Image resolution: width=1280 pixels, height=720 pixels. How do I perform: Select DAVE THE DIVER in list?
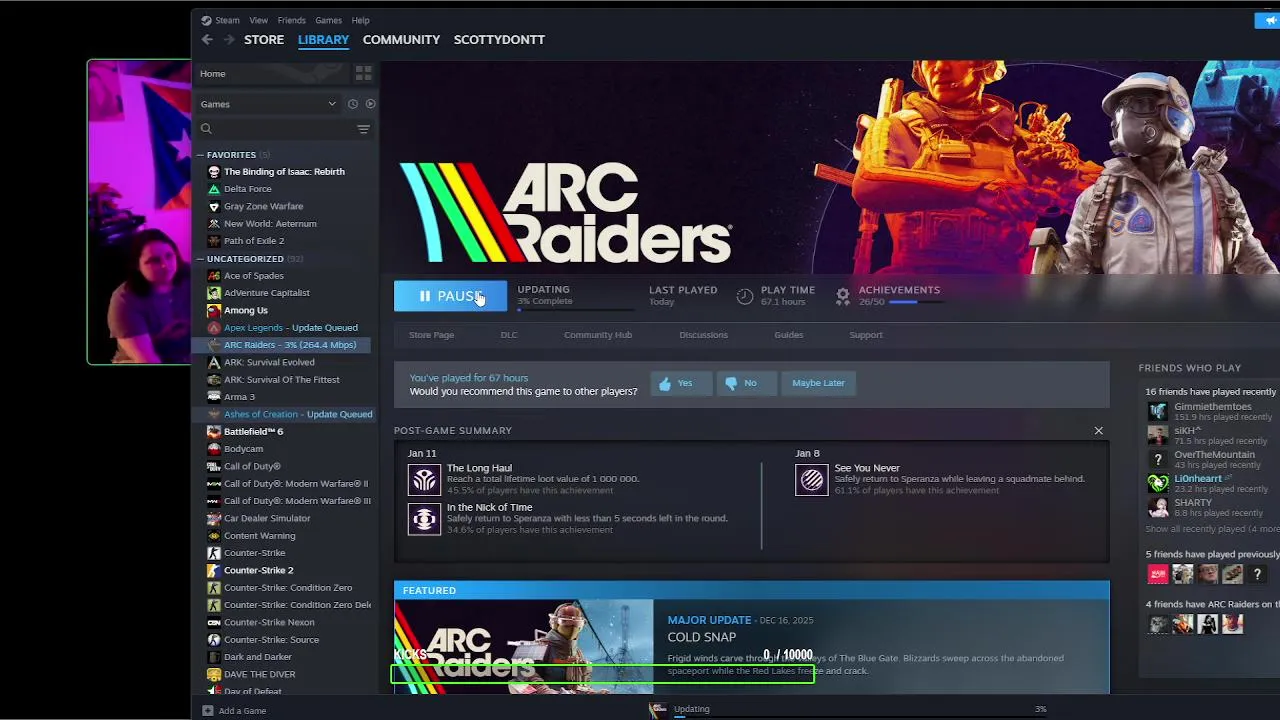point(259,674)
